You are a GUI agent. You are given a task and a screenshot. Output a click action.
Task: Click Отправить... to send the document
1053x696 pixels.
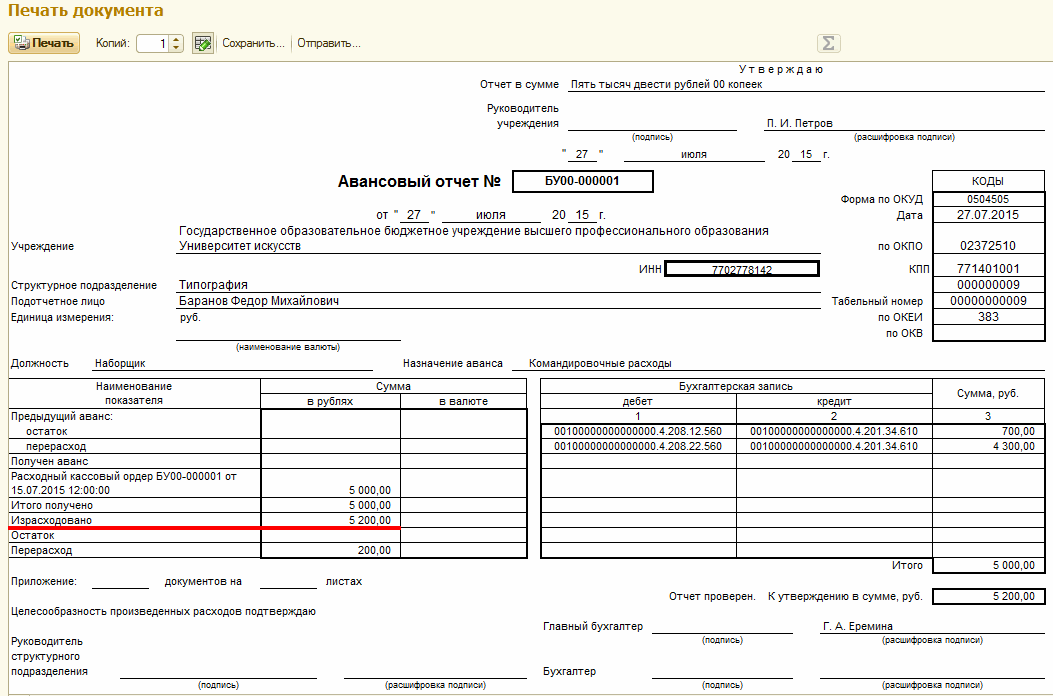coord(329,43)
